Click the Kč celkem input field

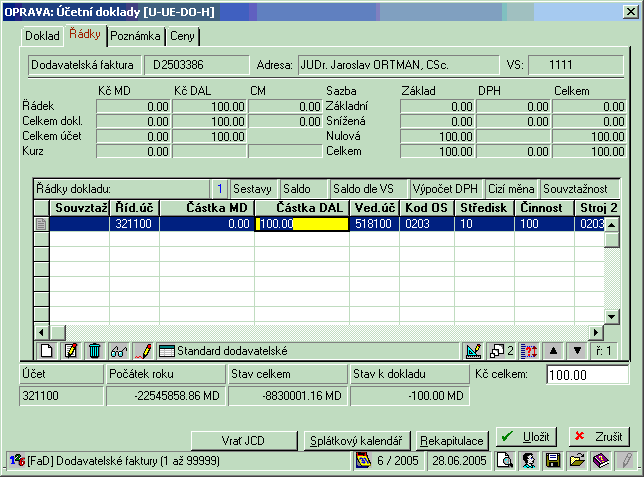tap(587, 375)
